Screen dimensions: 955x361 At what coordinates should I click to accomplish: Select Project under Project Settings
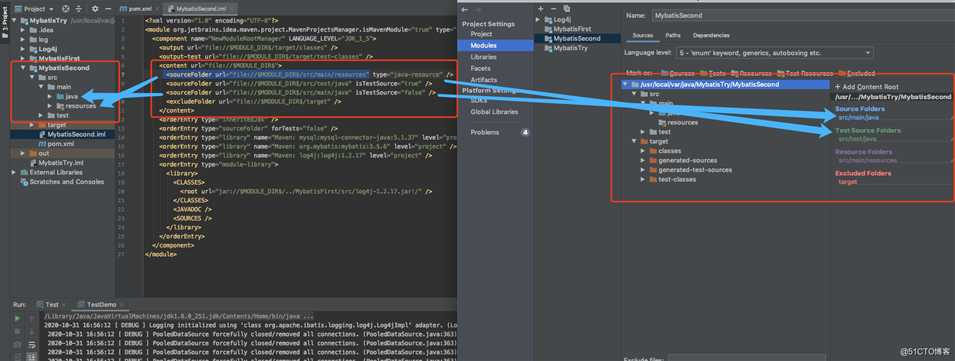tap(481, 34)
